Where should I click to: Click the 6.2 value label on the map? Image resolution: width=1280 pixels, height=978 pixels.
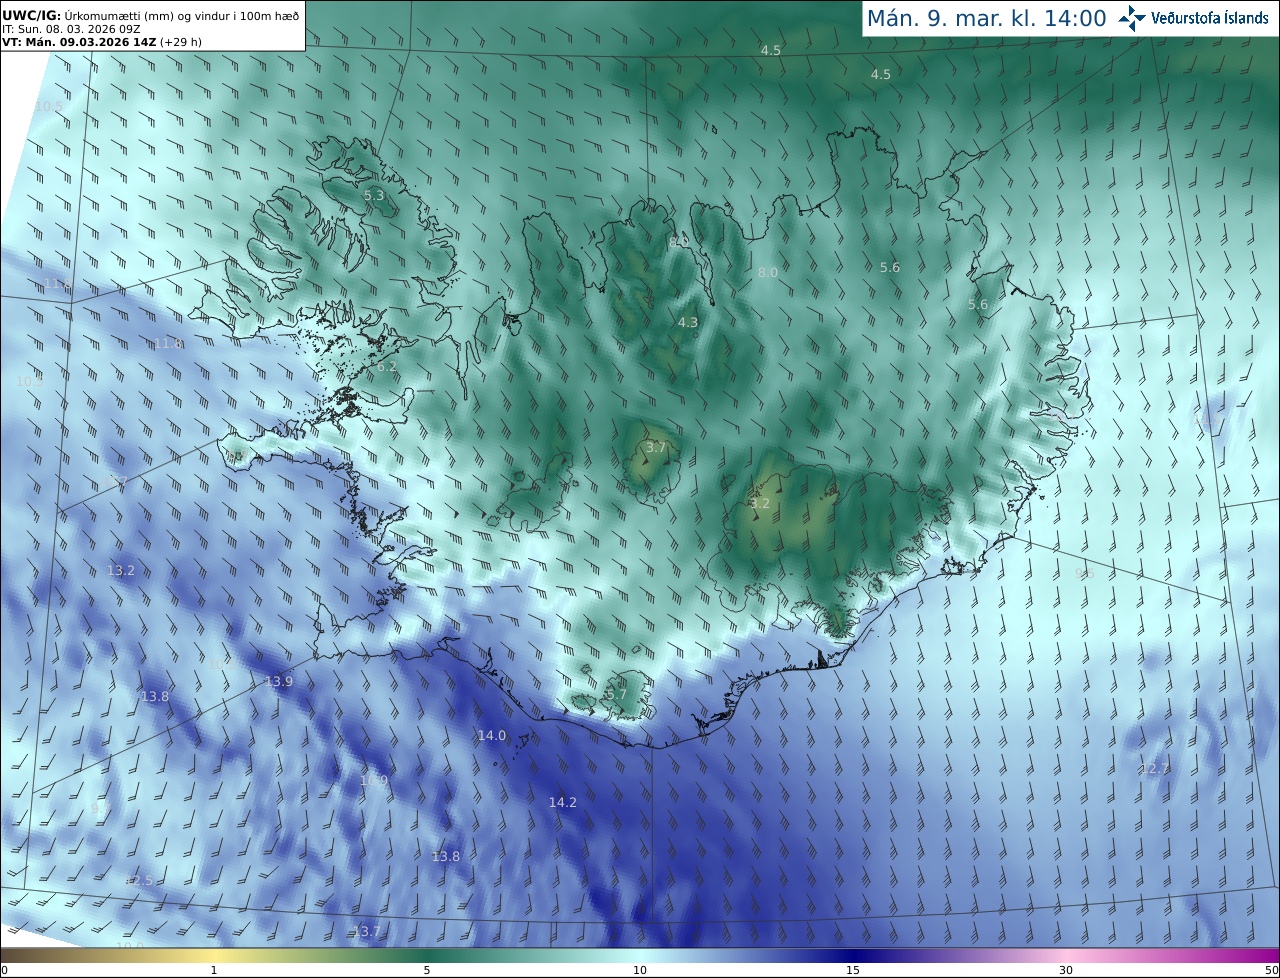[x=386, y=367]
